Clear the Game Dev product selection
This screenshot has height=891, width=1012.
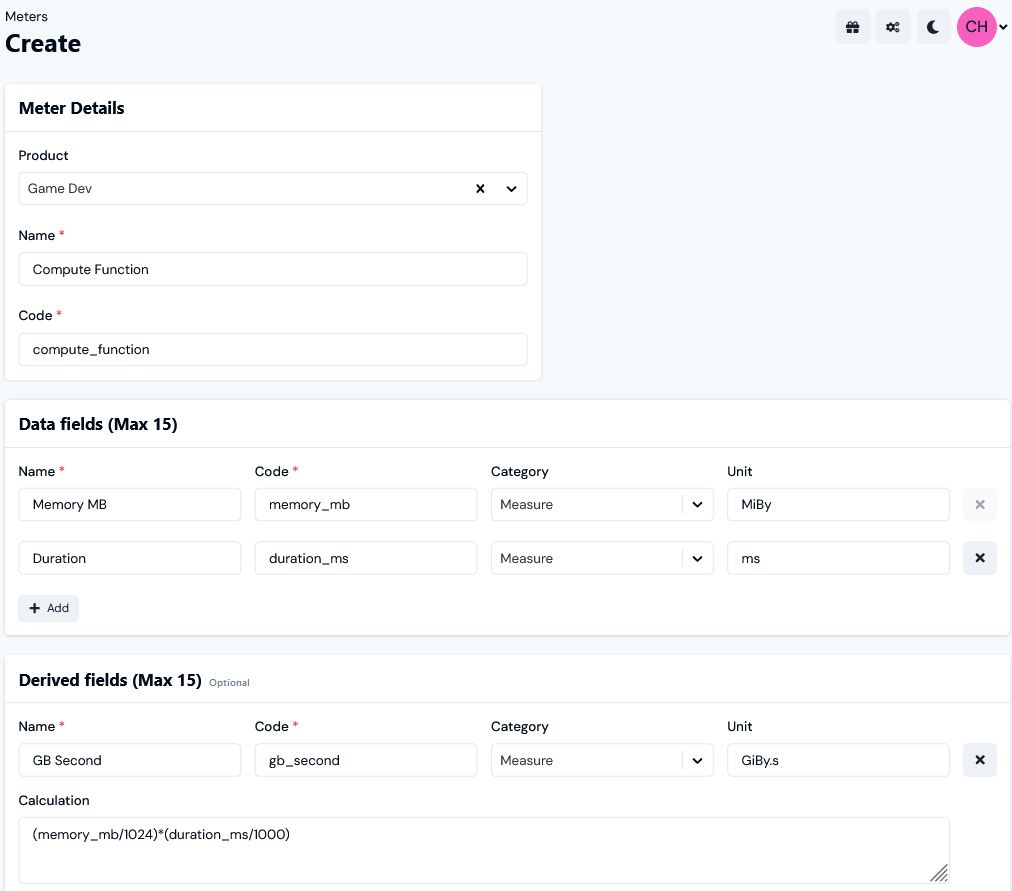coord(480,188)
